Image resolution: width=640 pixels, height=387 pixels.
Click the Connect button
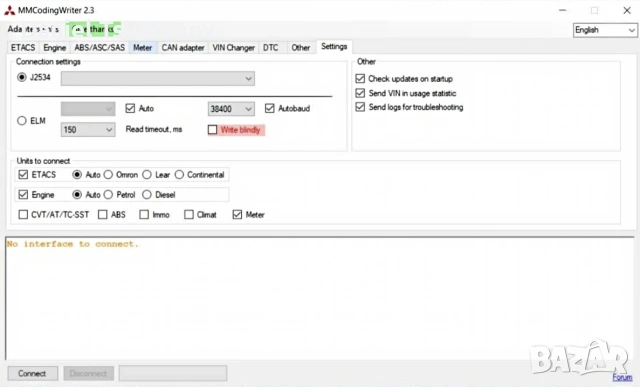[x=32, y=373]
